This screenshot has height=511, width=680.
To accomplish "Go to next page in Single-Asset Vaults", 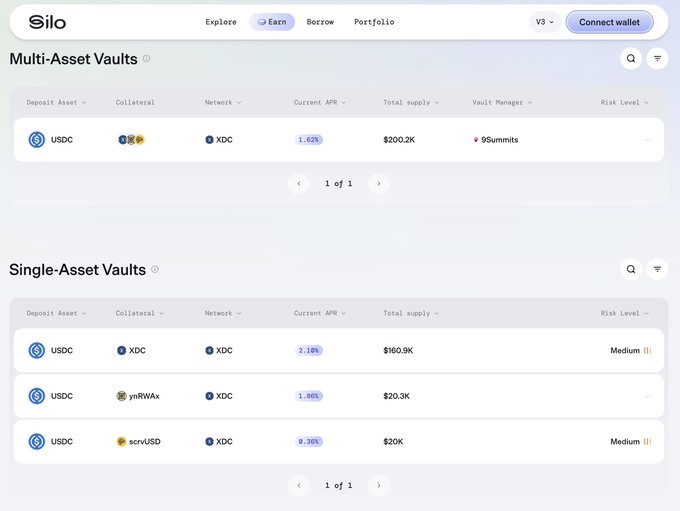I will click(379, 485).
